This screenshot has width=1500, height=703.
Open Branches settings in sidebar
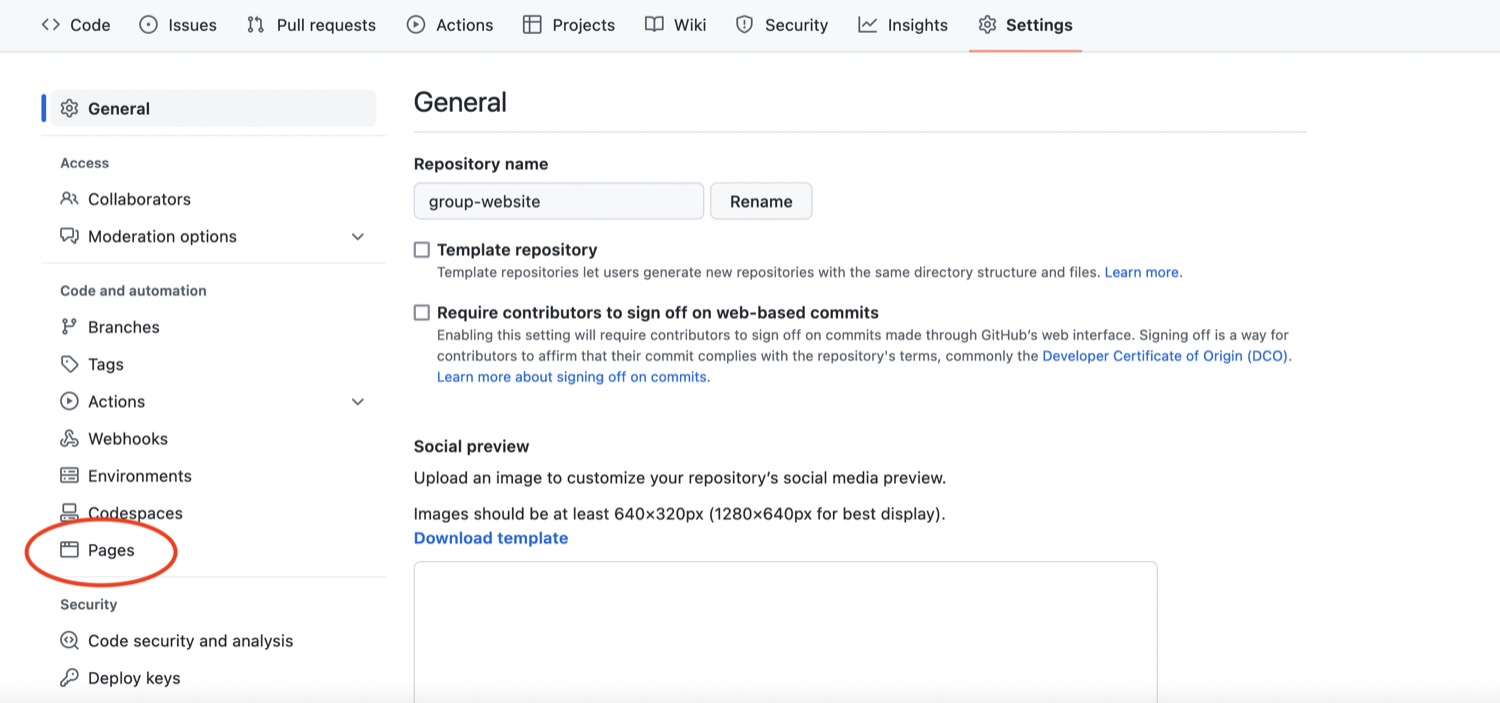point(123,327)
